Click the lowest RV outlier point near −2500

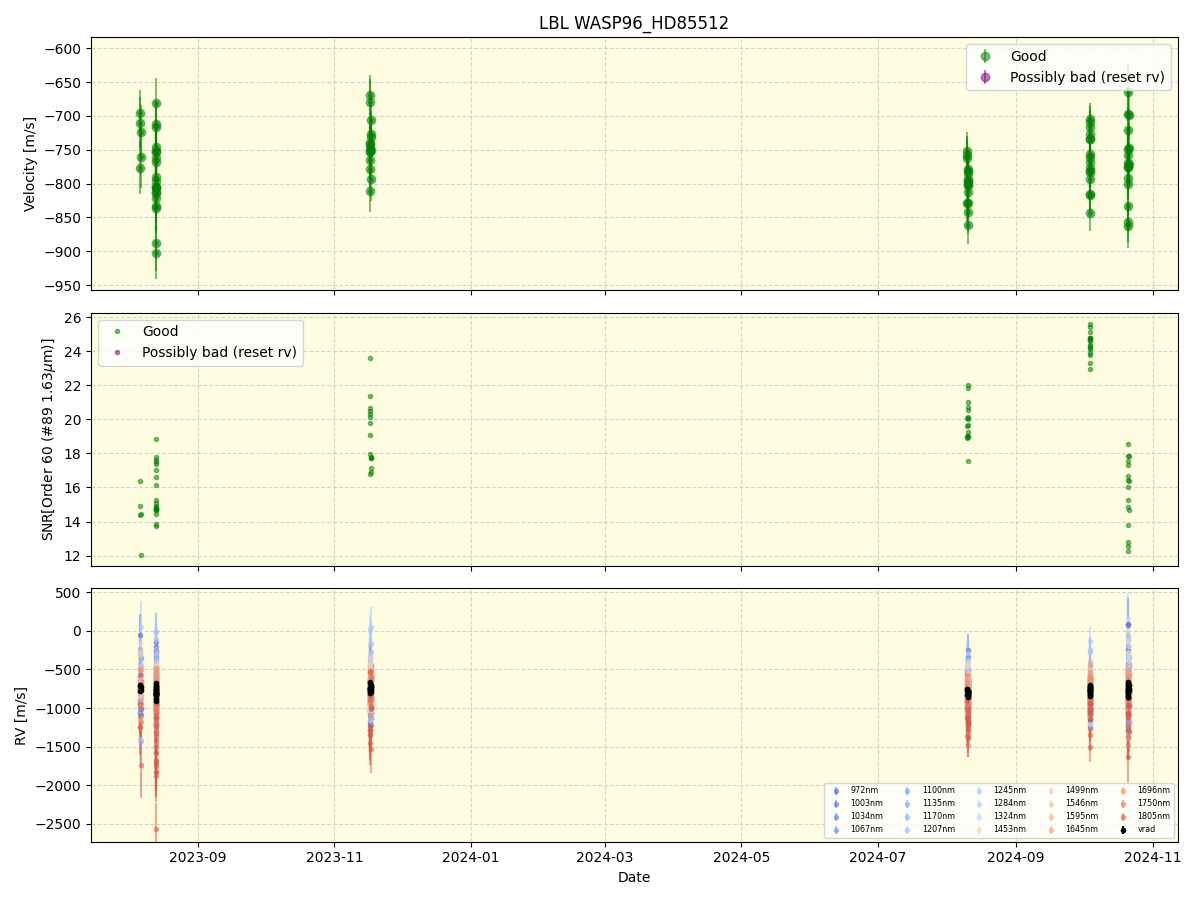tap(156, 829)
